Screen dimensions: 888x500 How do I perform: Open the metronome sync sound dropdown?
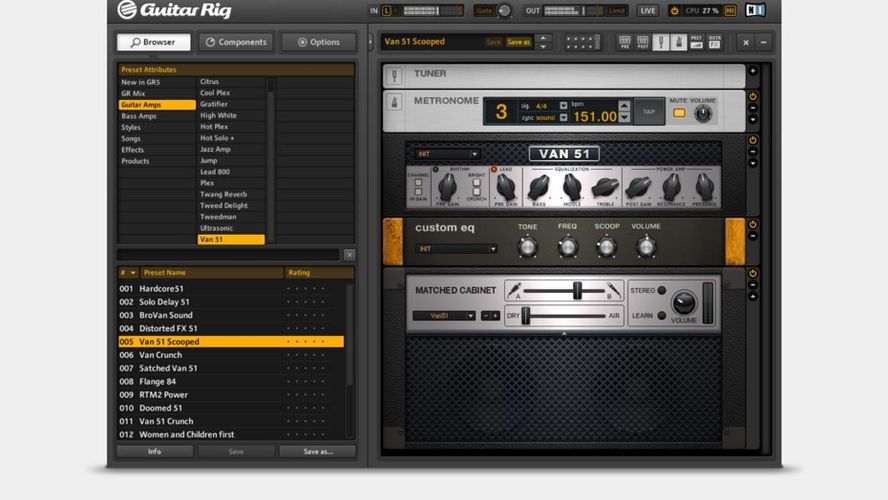point(563,118)
